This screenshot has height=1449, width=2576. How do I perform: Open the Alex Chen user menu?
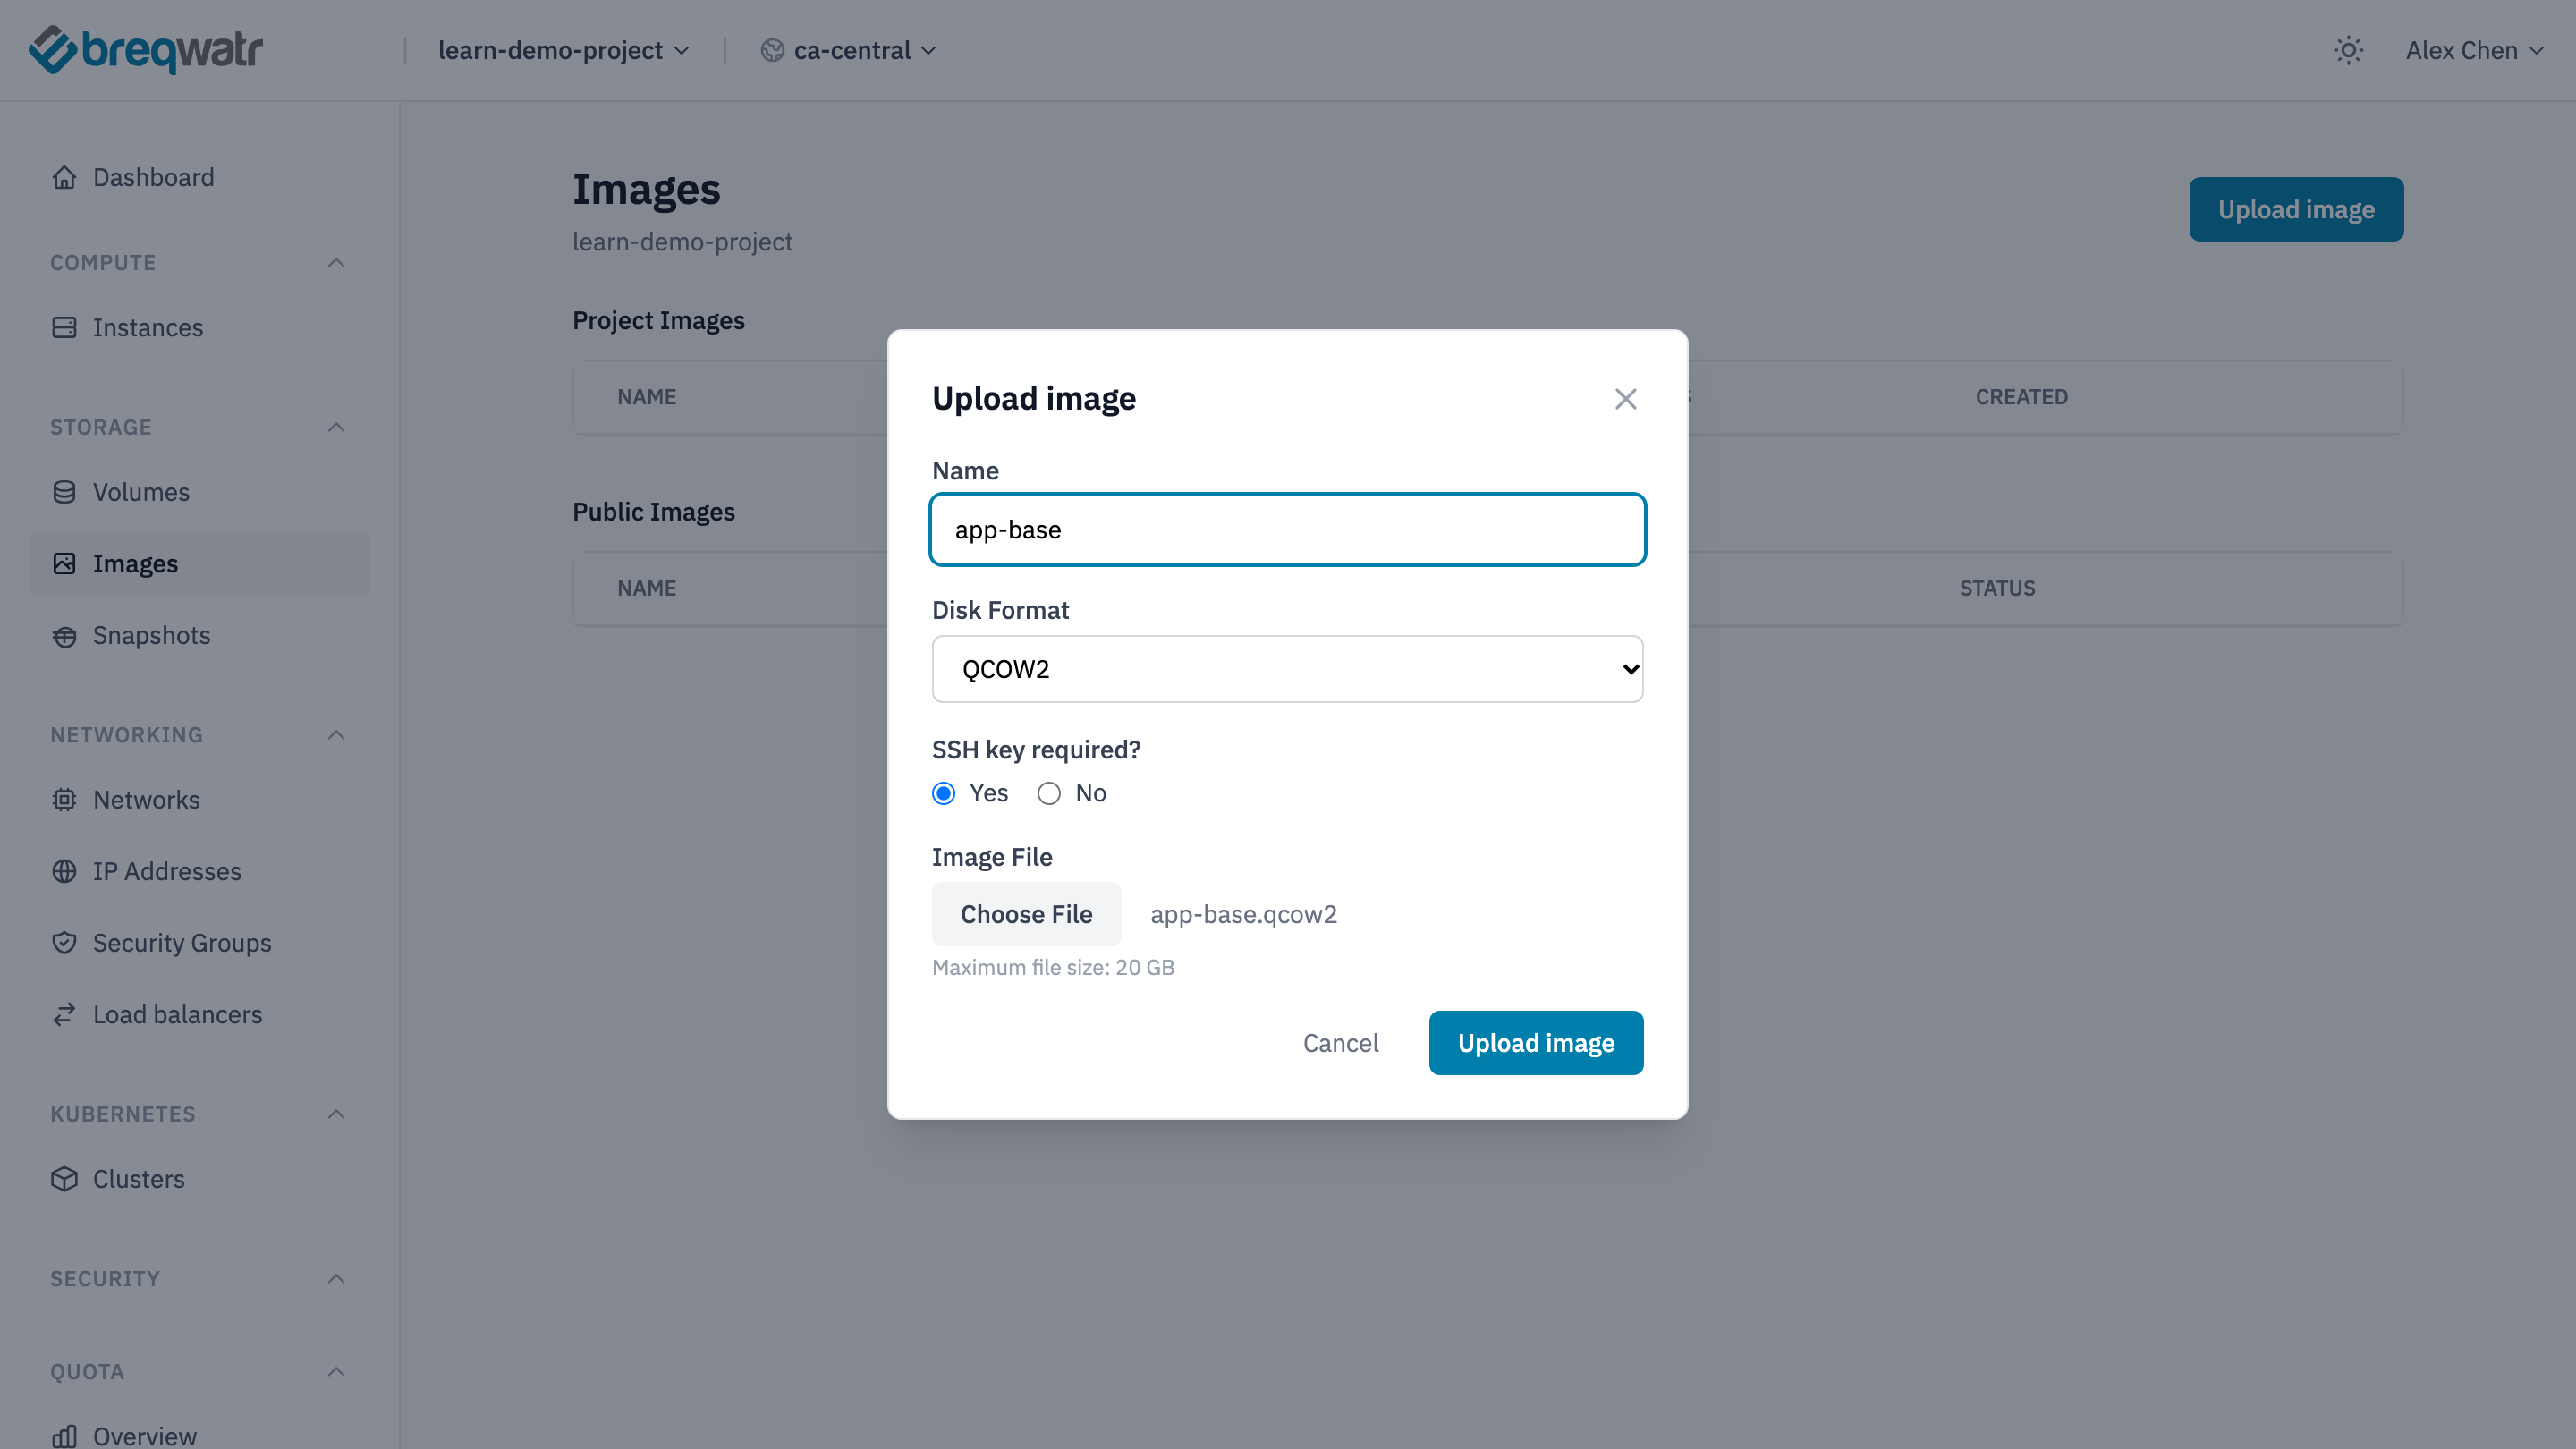tap(2474, 50)
